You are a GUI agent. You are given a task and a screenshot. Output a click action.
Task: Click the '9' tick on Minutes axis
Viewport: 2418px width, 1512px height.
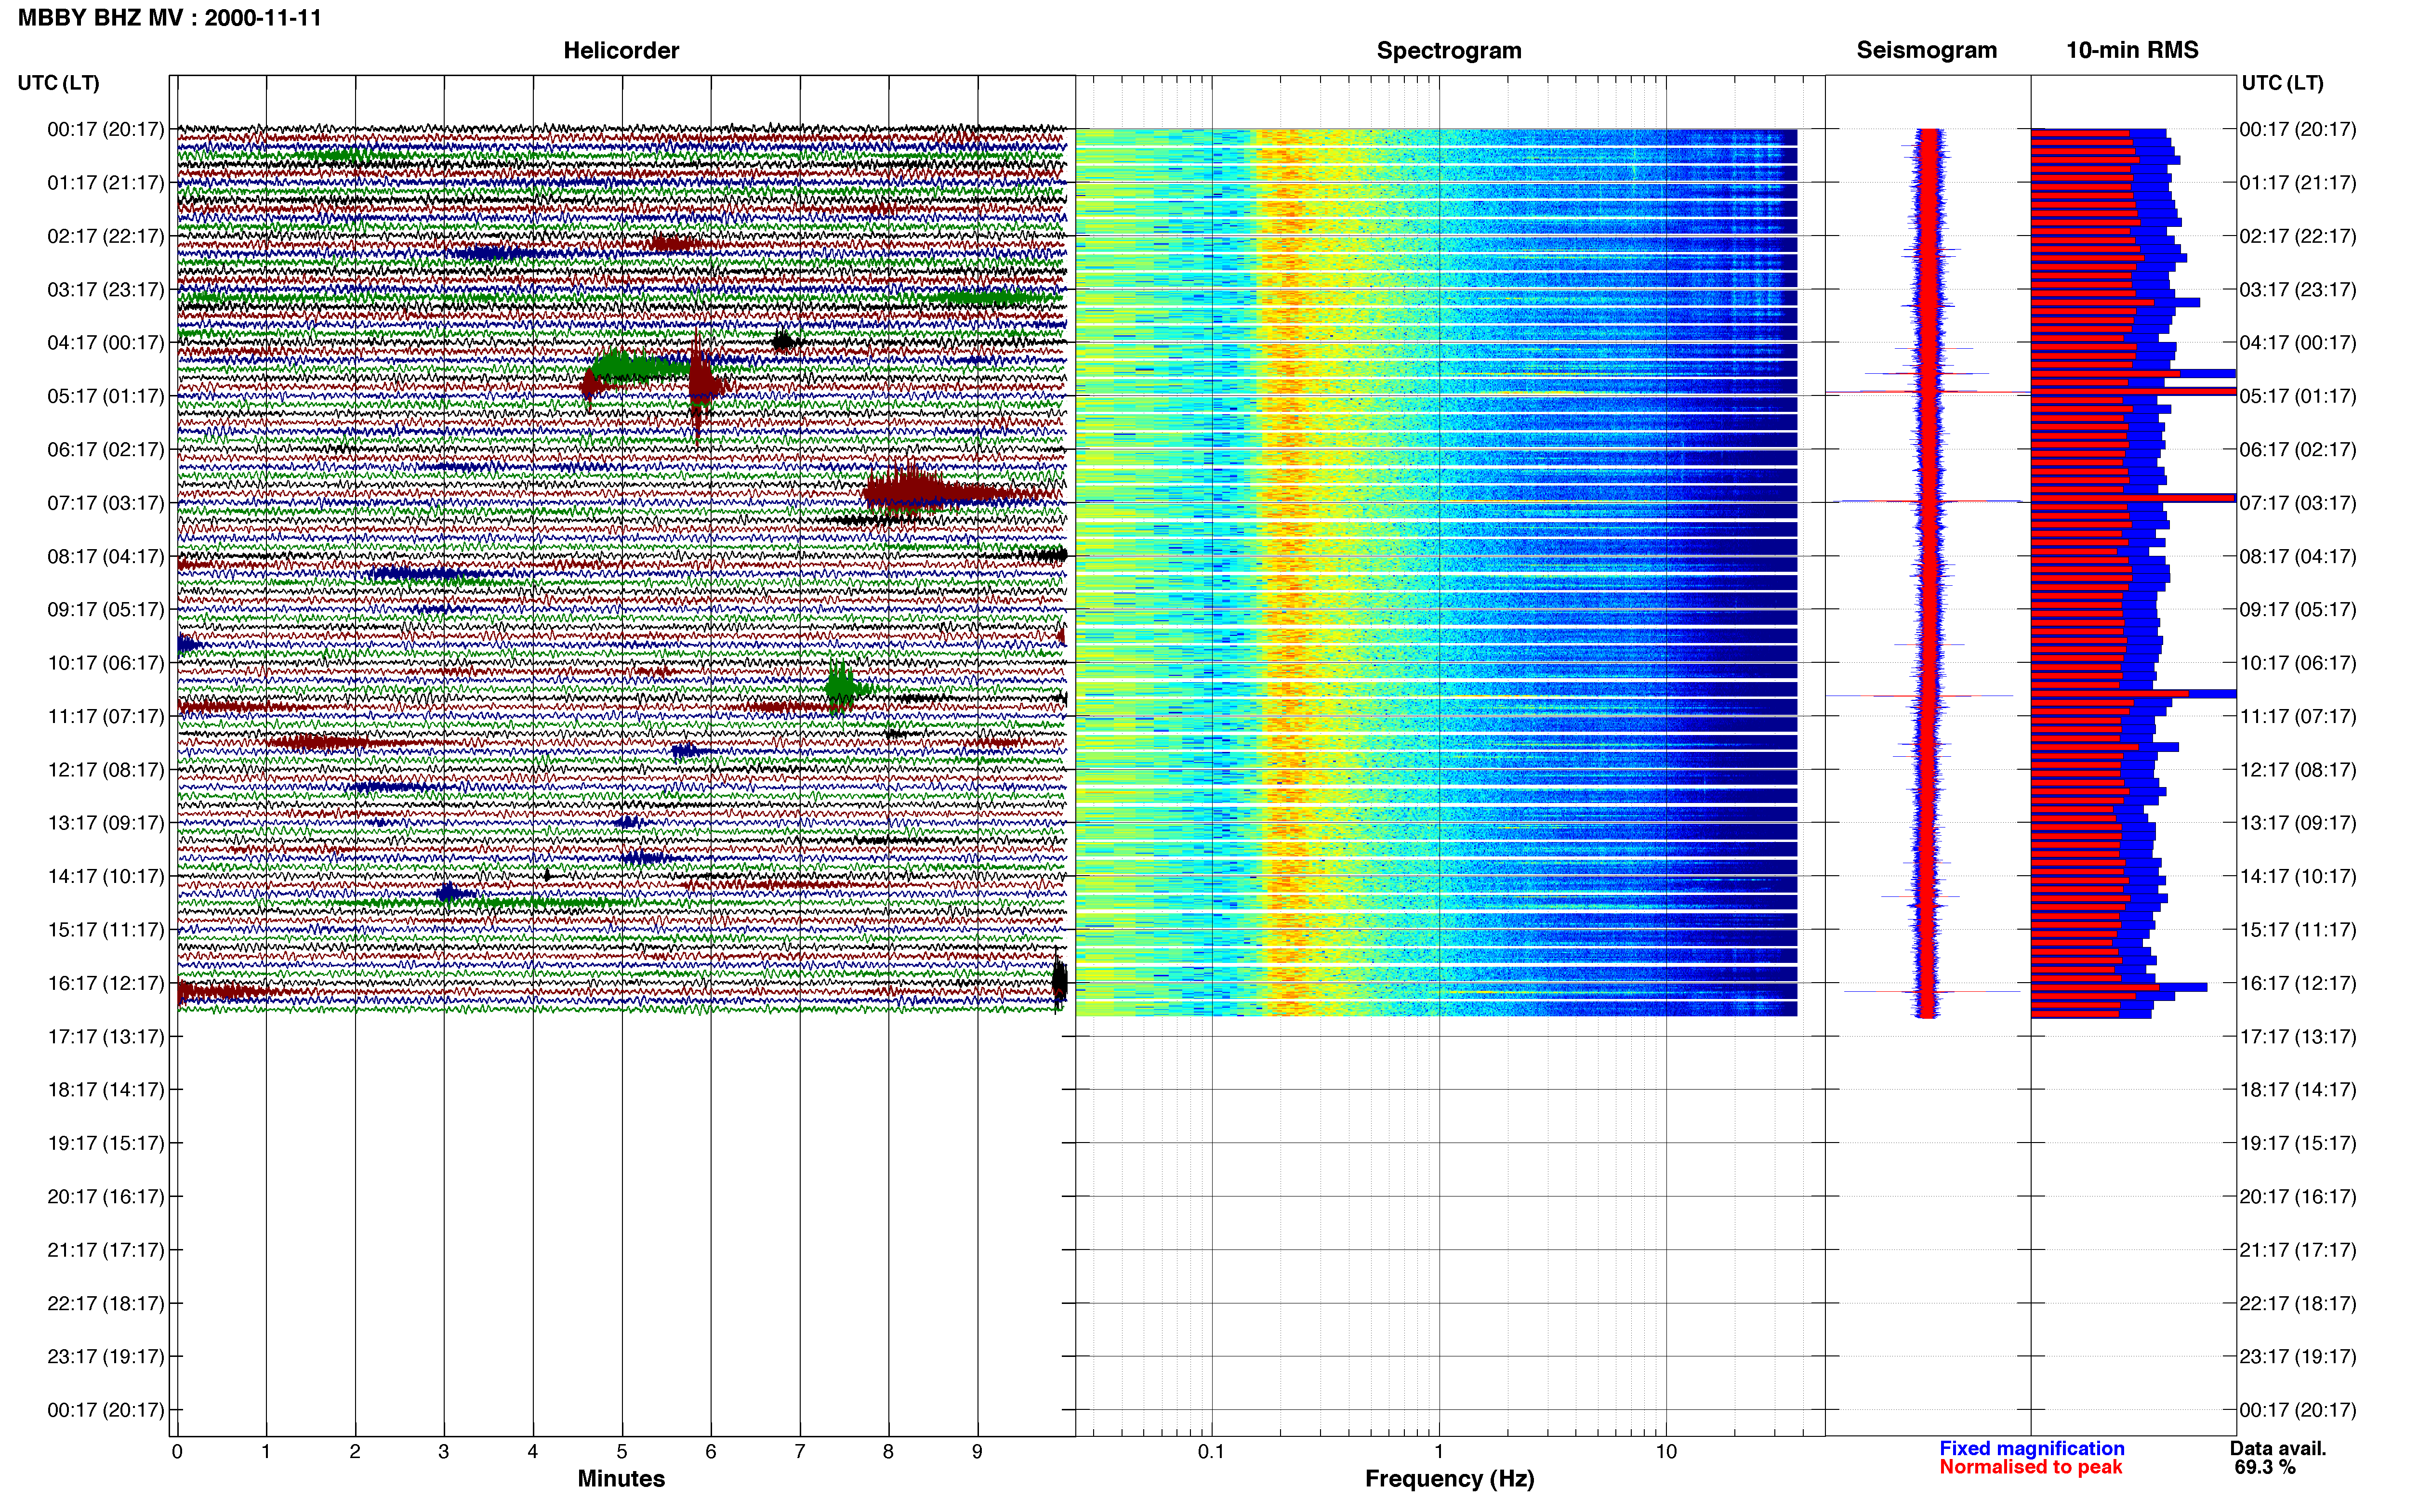[977, 1452]
